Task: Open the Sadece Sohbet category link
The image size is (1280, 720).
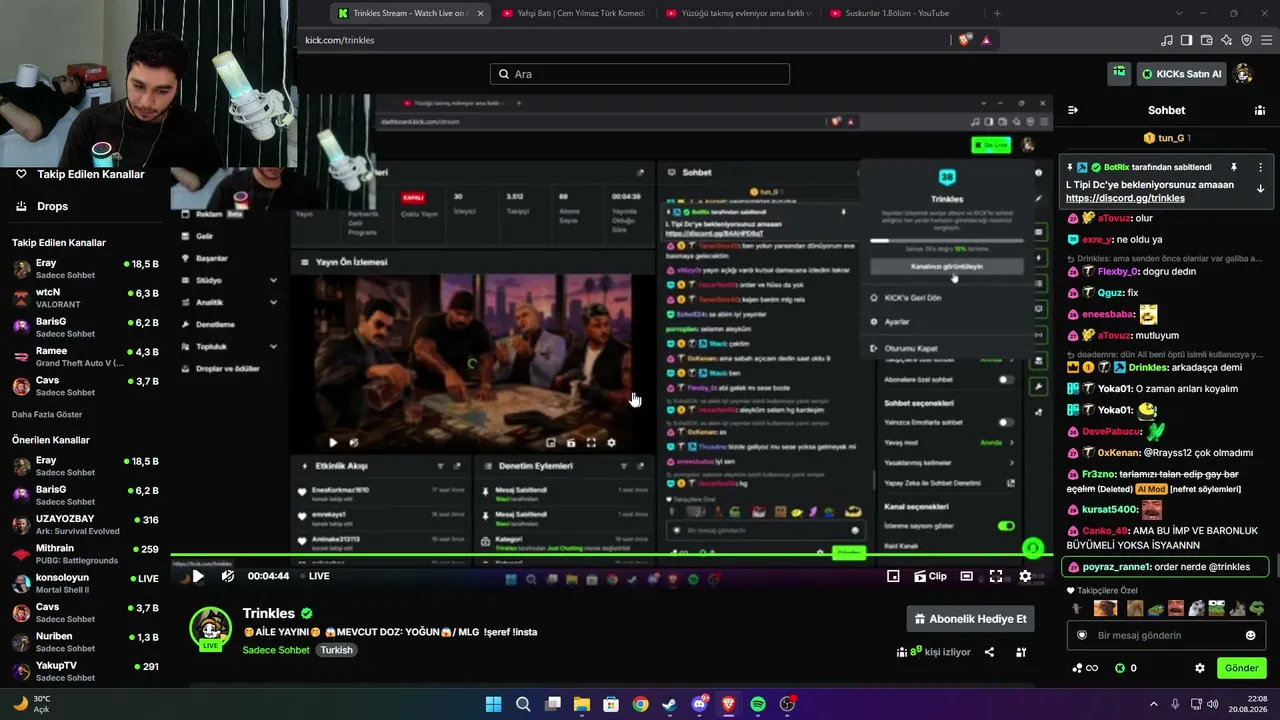Action: click(x=276, y=650)
